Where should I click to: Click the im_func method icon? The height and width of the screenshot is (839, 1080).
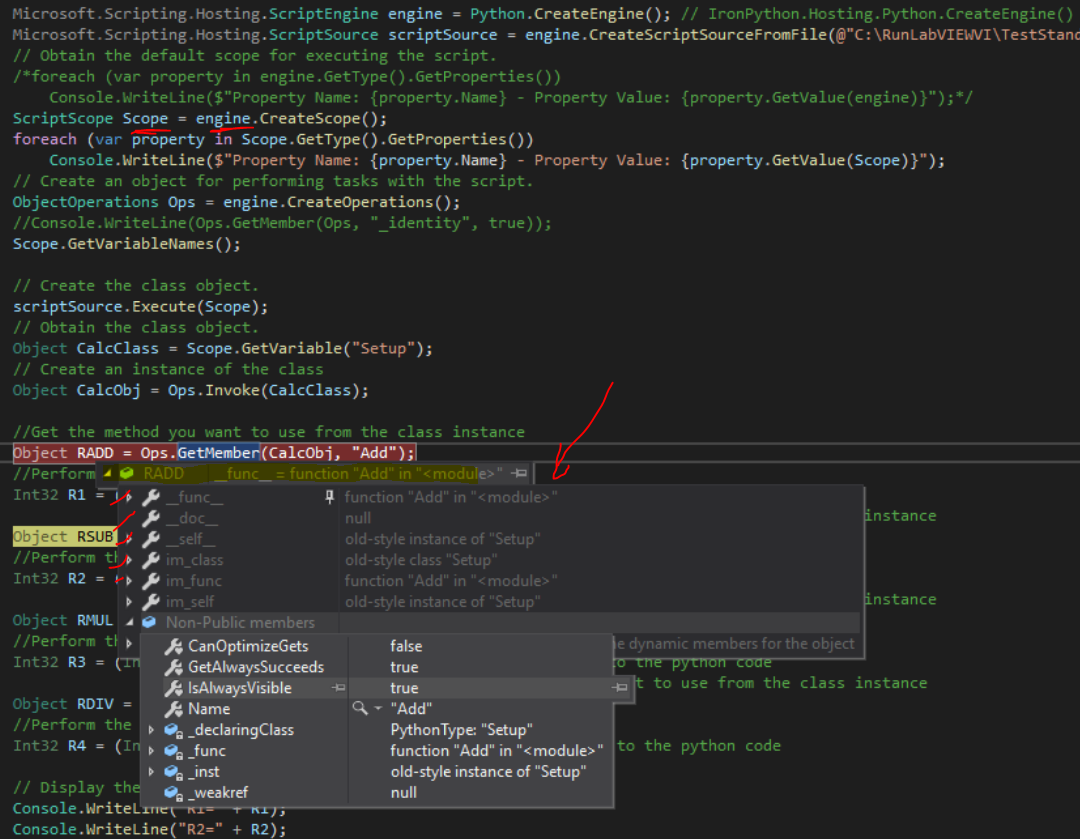coord(150,581)
